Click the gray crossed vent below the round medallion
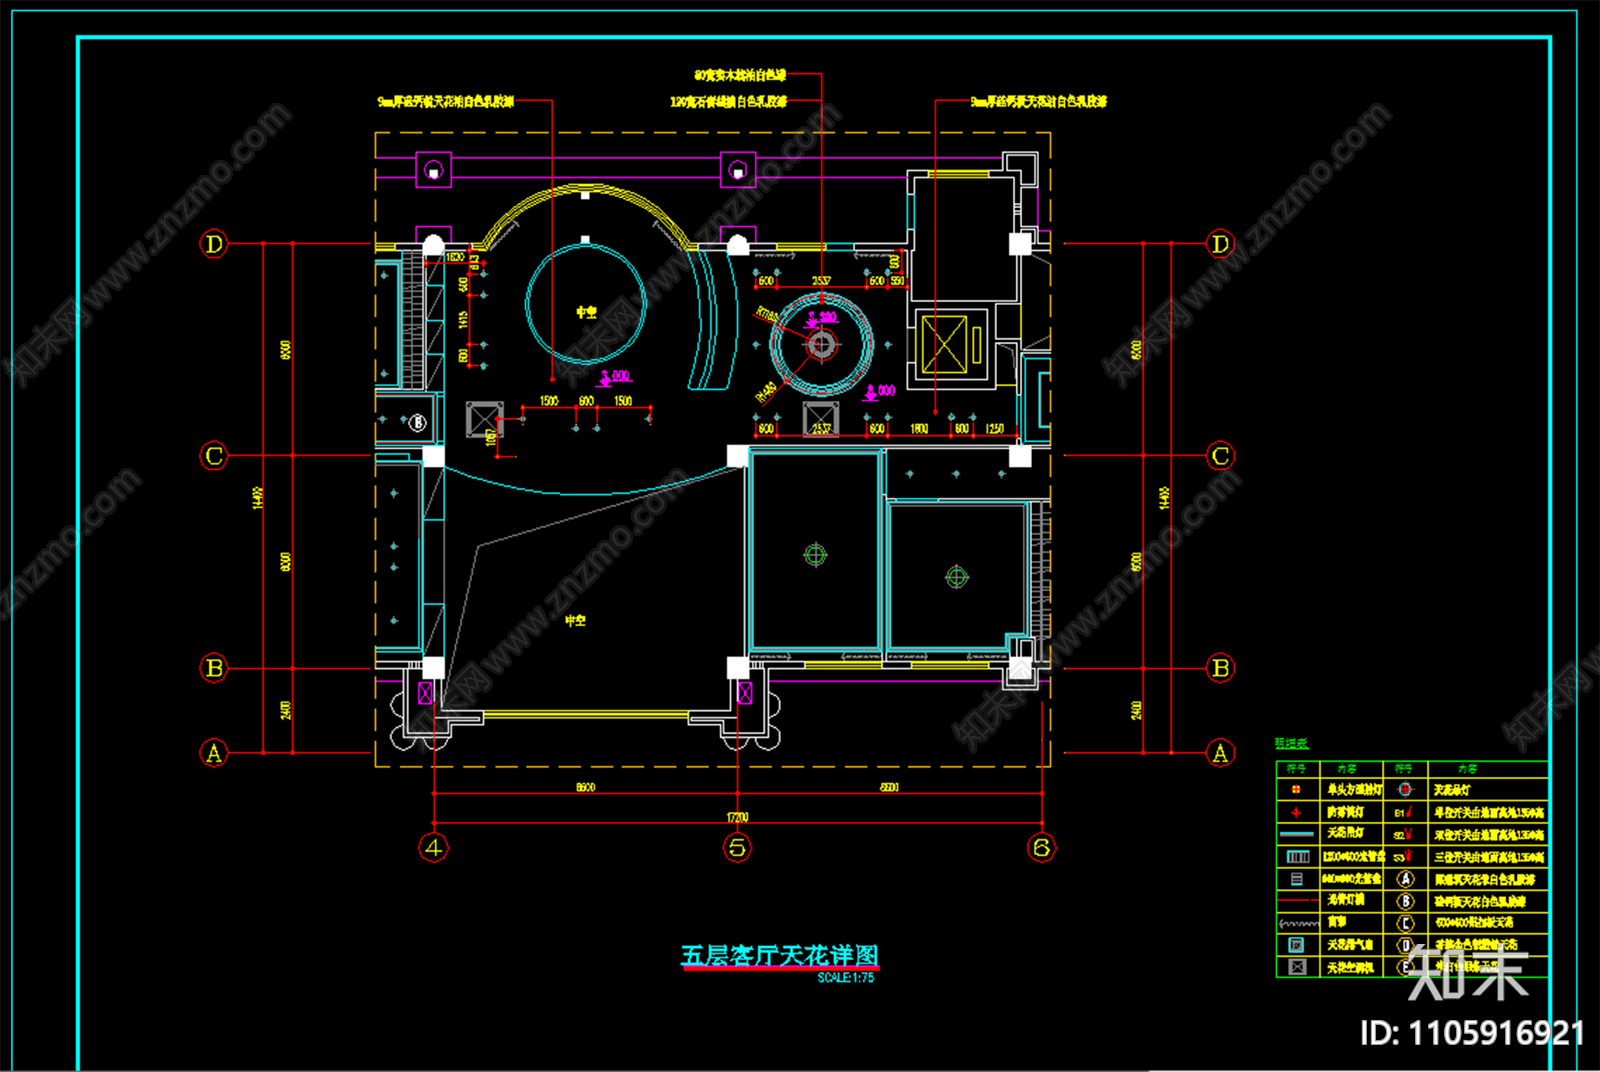 (821, 419)
